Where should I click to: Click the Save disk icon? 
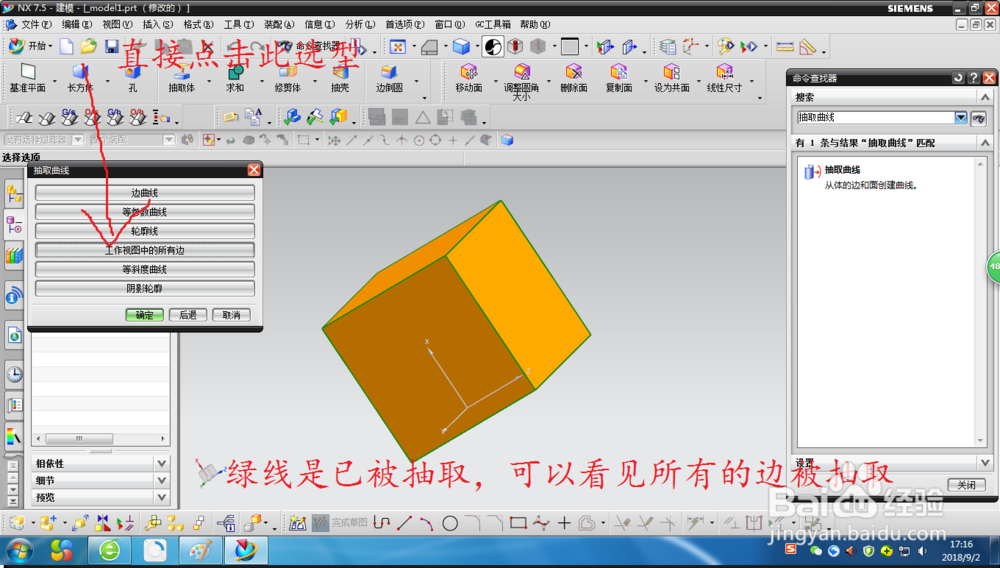pyautogui.click(x=112, y=47)
